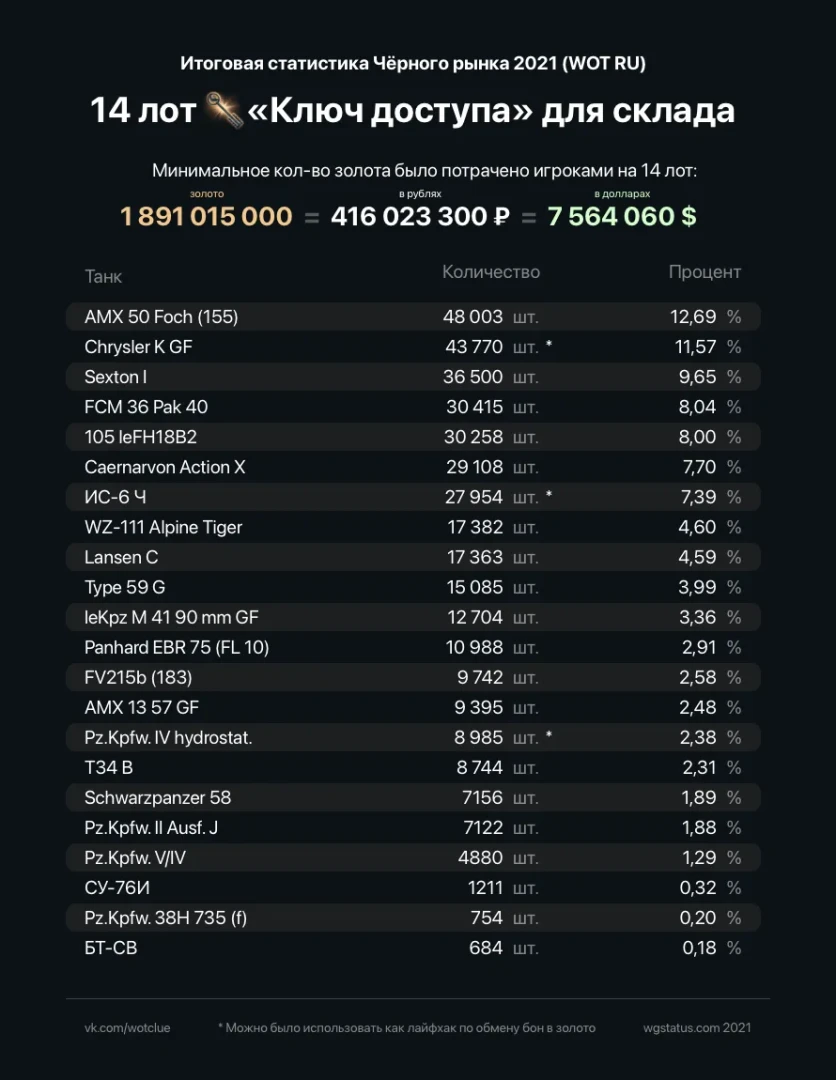Click the key icon in the title
Viewport: 836px width, 1080px height.
(223, 109)
